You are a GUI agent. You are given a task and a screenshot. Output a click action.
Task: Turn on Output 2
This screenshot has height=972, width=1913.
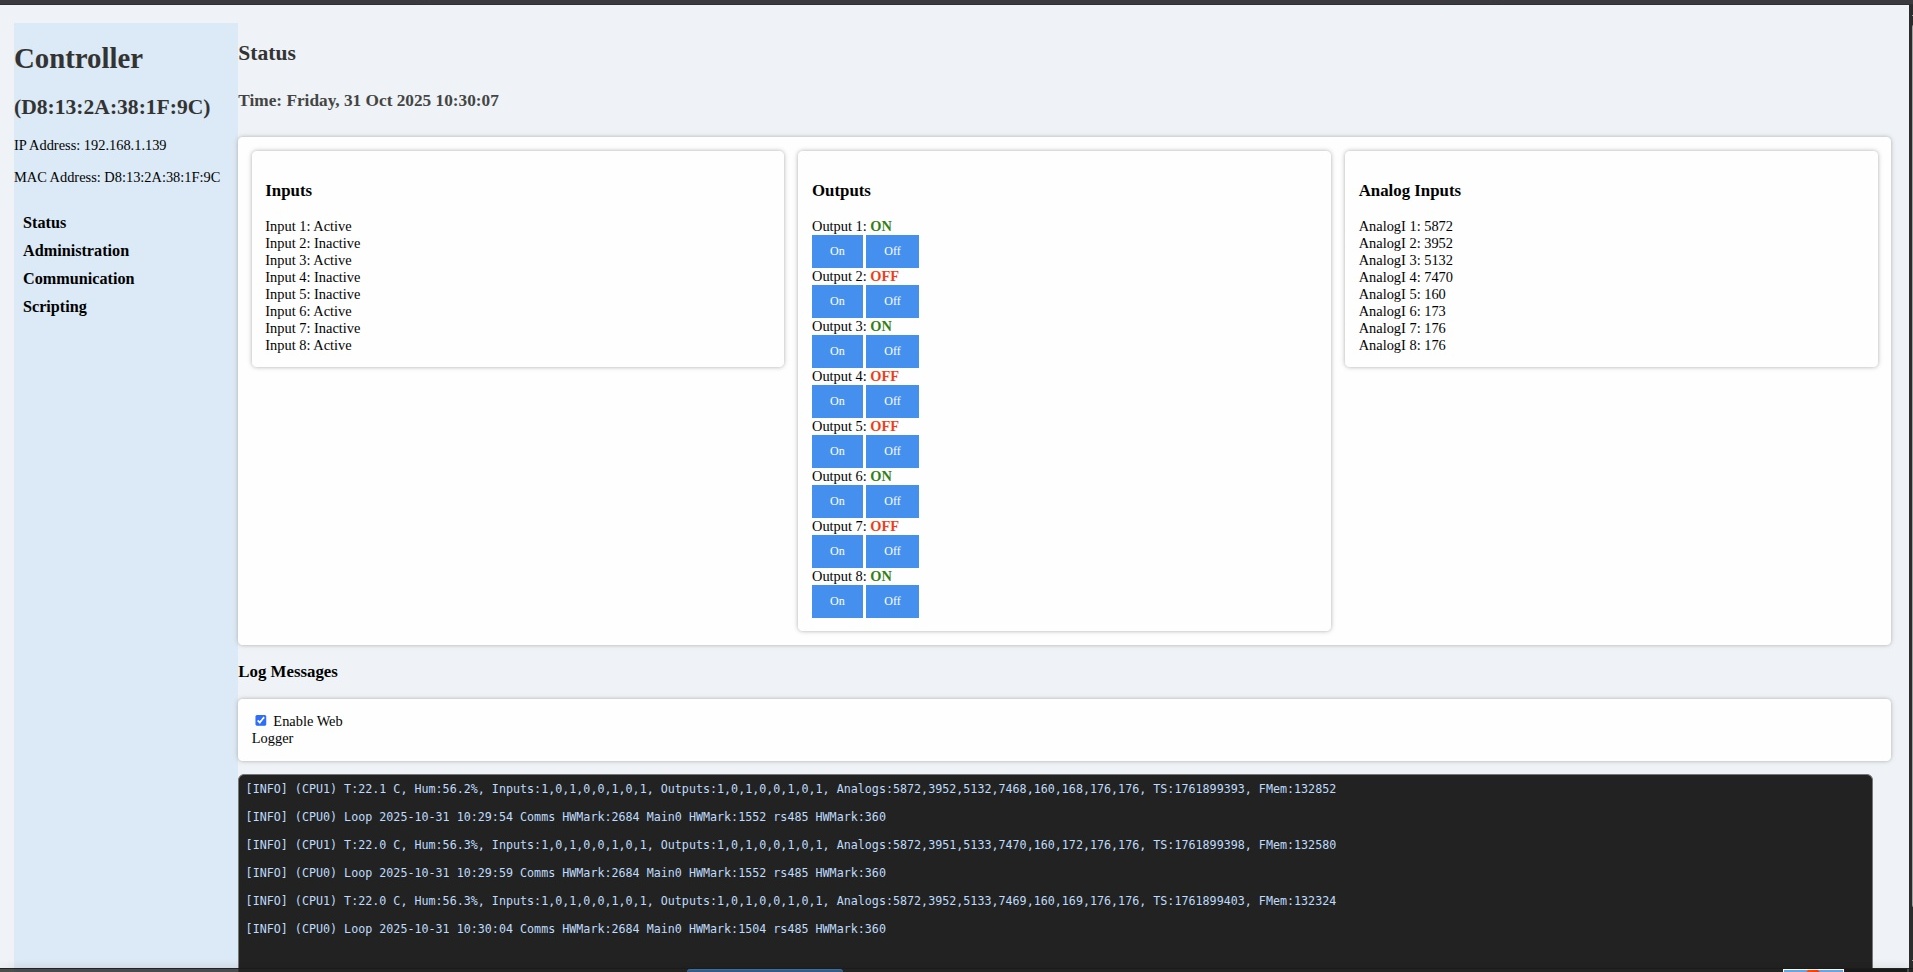pos(837,301)
